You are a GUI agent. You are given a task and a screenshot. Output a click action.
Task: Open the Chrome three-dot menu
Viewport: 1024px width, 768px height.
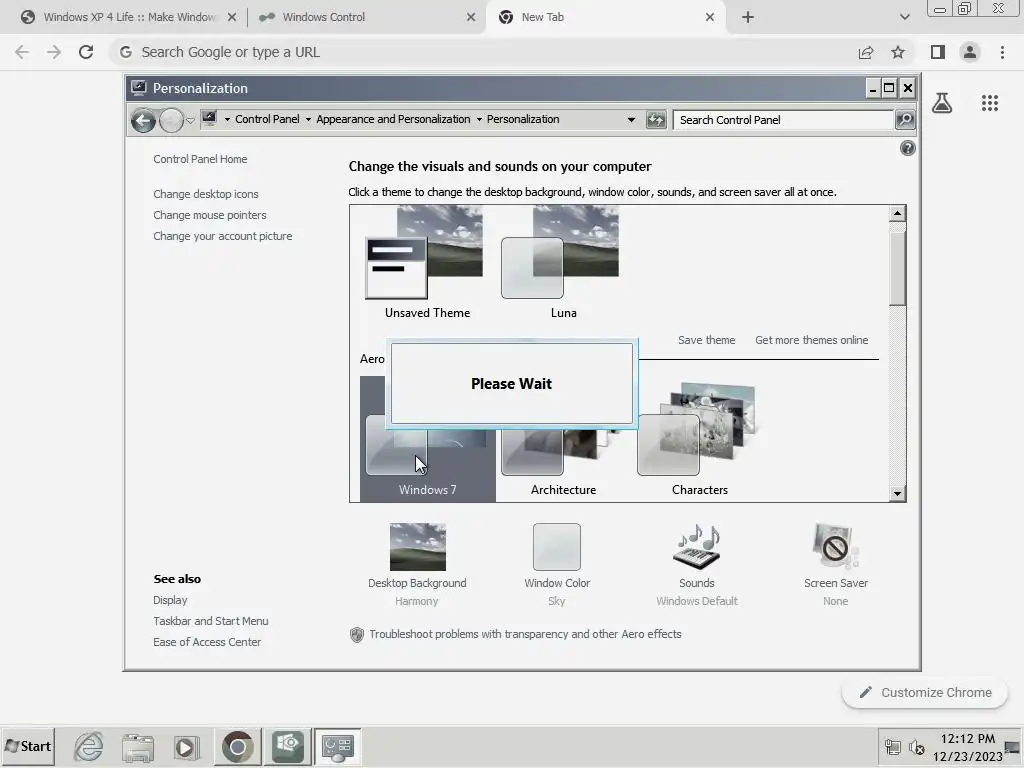point(1002,52)
